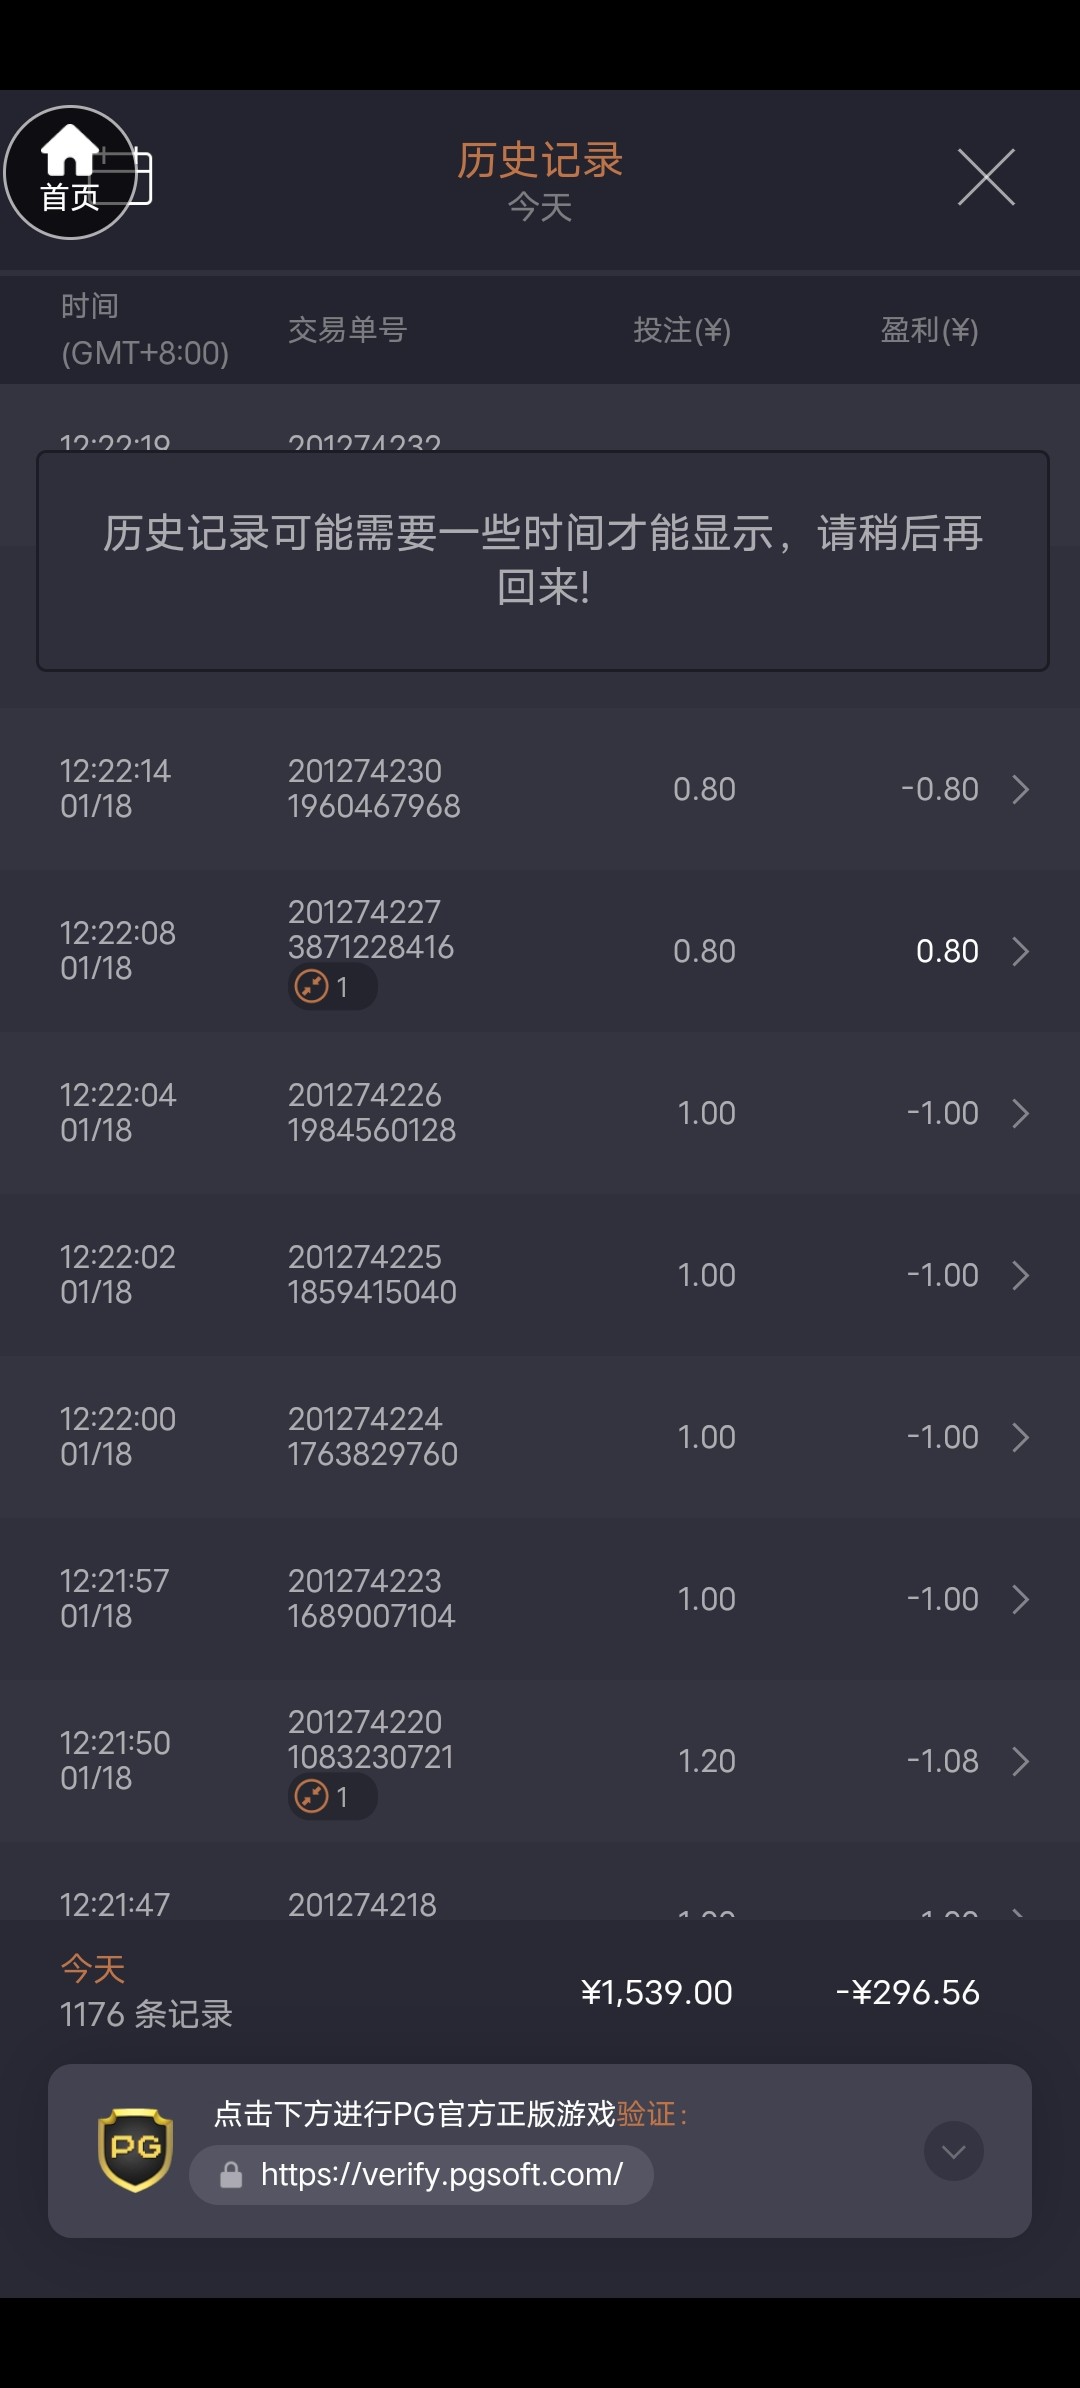Expand details for the 12:22:14 record
This screenshot has height=2388, width=1080.
pyautogui.click(x=1020, y=789)
